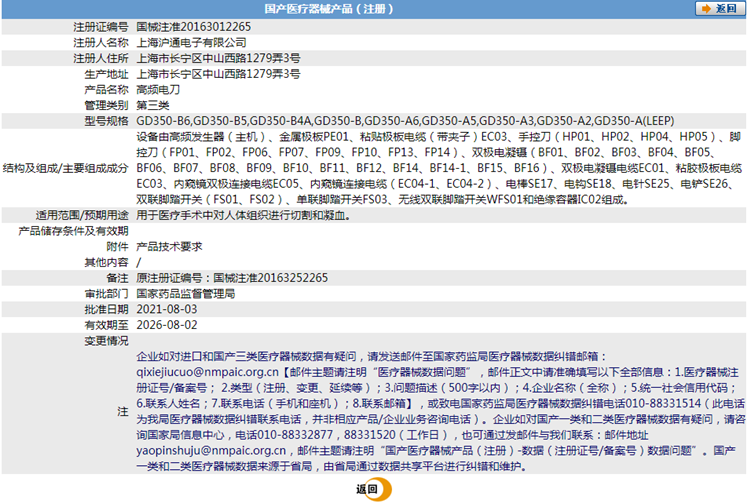Click the 型号规格 label
The height and width of the screenshot is (503, 750).
106,121
